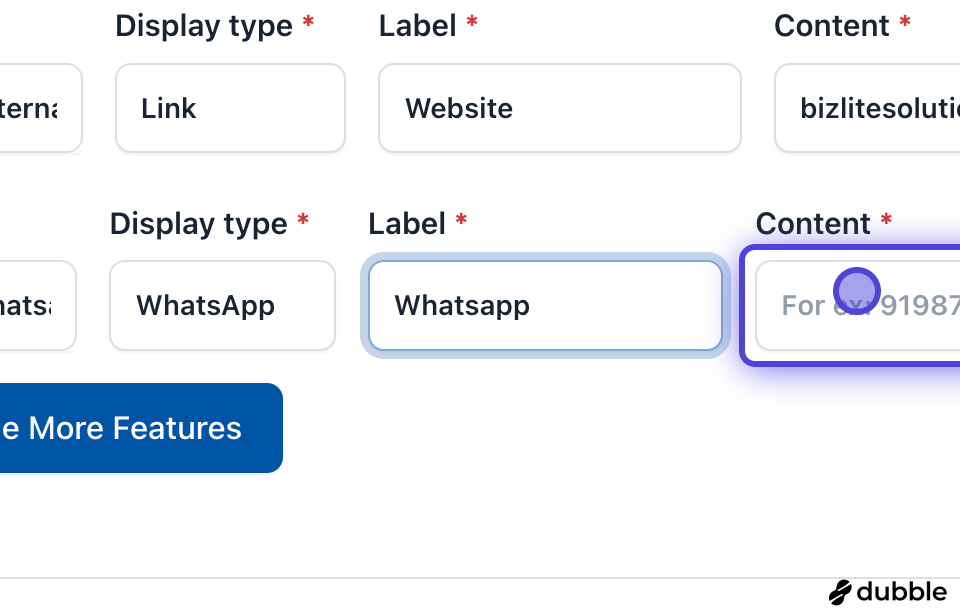Viewport: 960px width, 615px height.
Task: Click the purple circle marker in the Content field
Action: pyautogui.click(x=856, y=291)
